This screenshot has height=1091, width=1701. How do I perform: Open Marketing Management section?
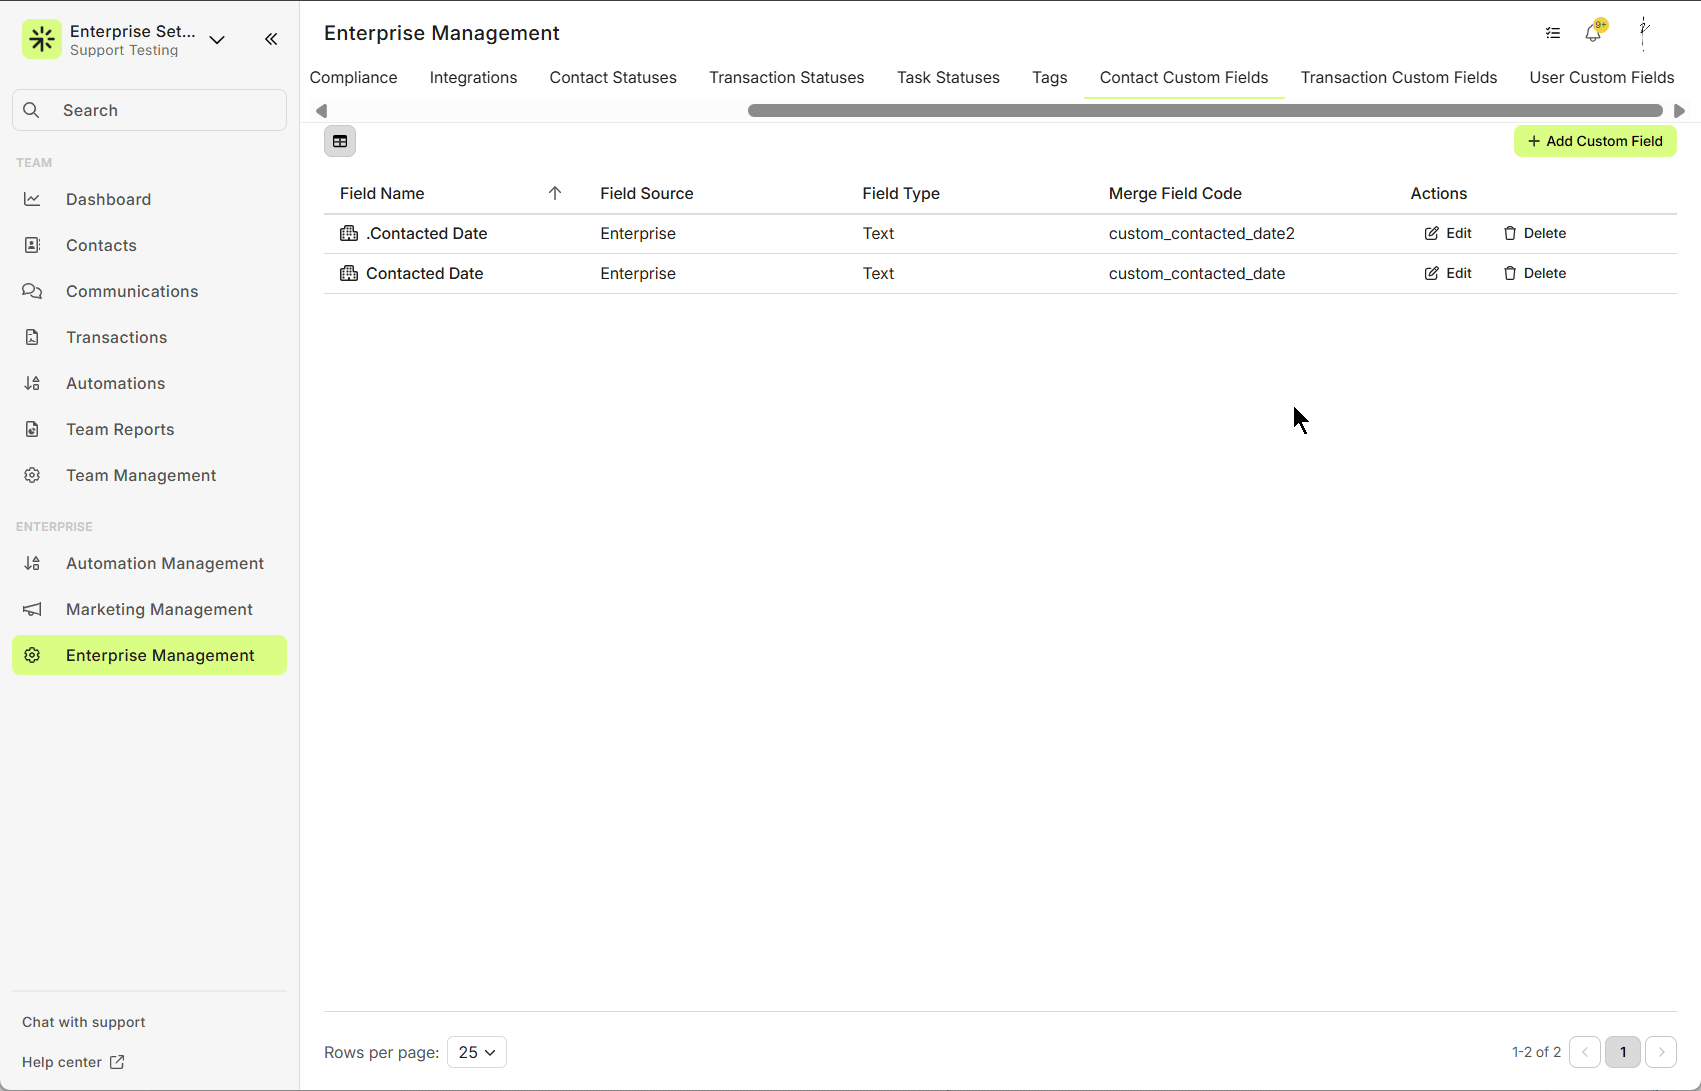pyautogui.click(x=159, y=609)
